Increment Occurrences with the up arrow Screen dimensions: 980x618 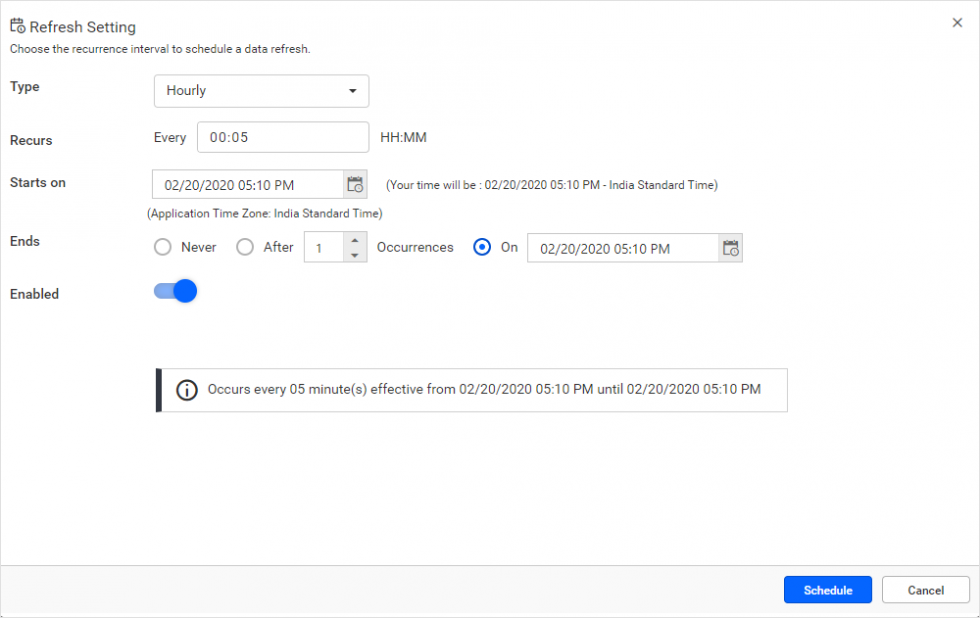tap(355, 241)
